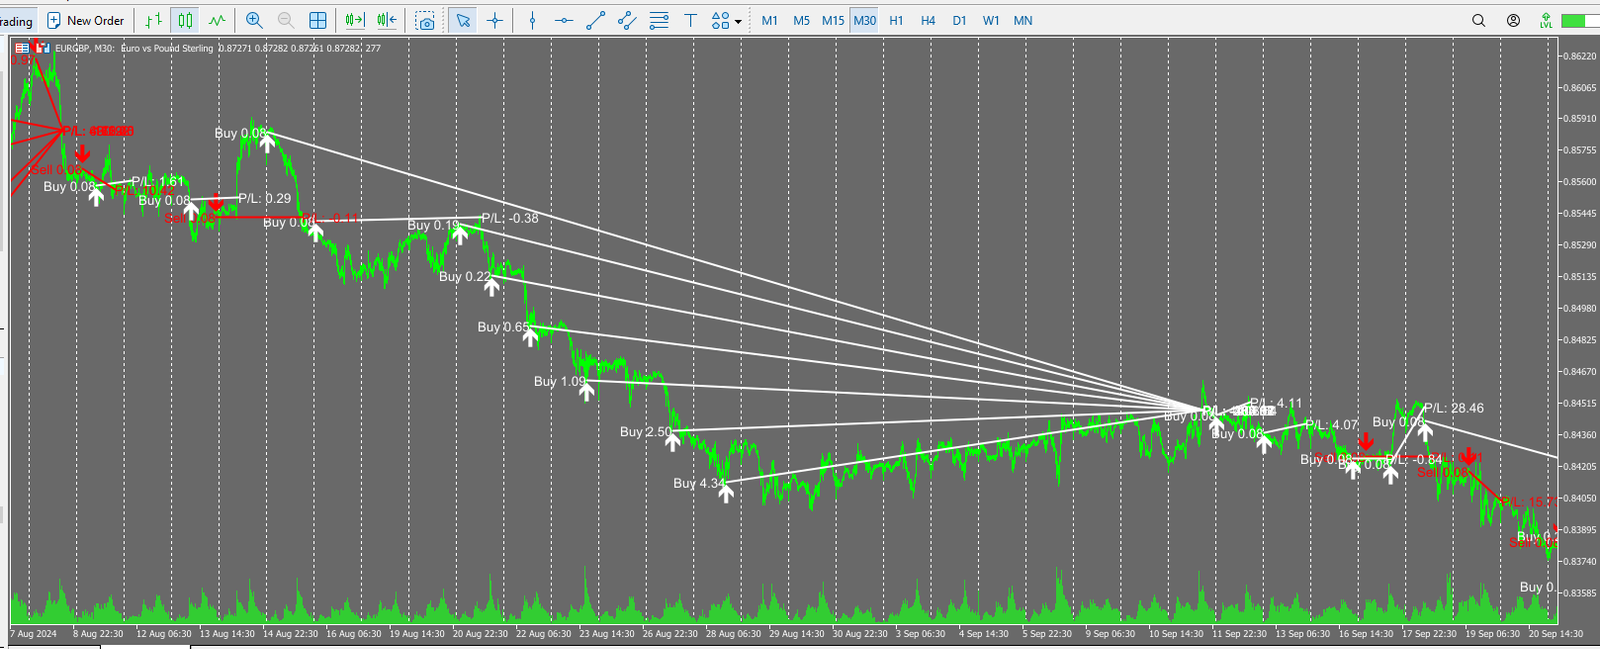Select the standard cursor arrow tool
This screenshot has height=649, width=1600.
coord(463,20)
